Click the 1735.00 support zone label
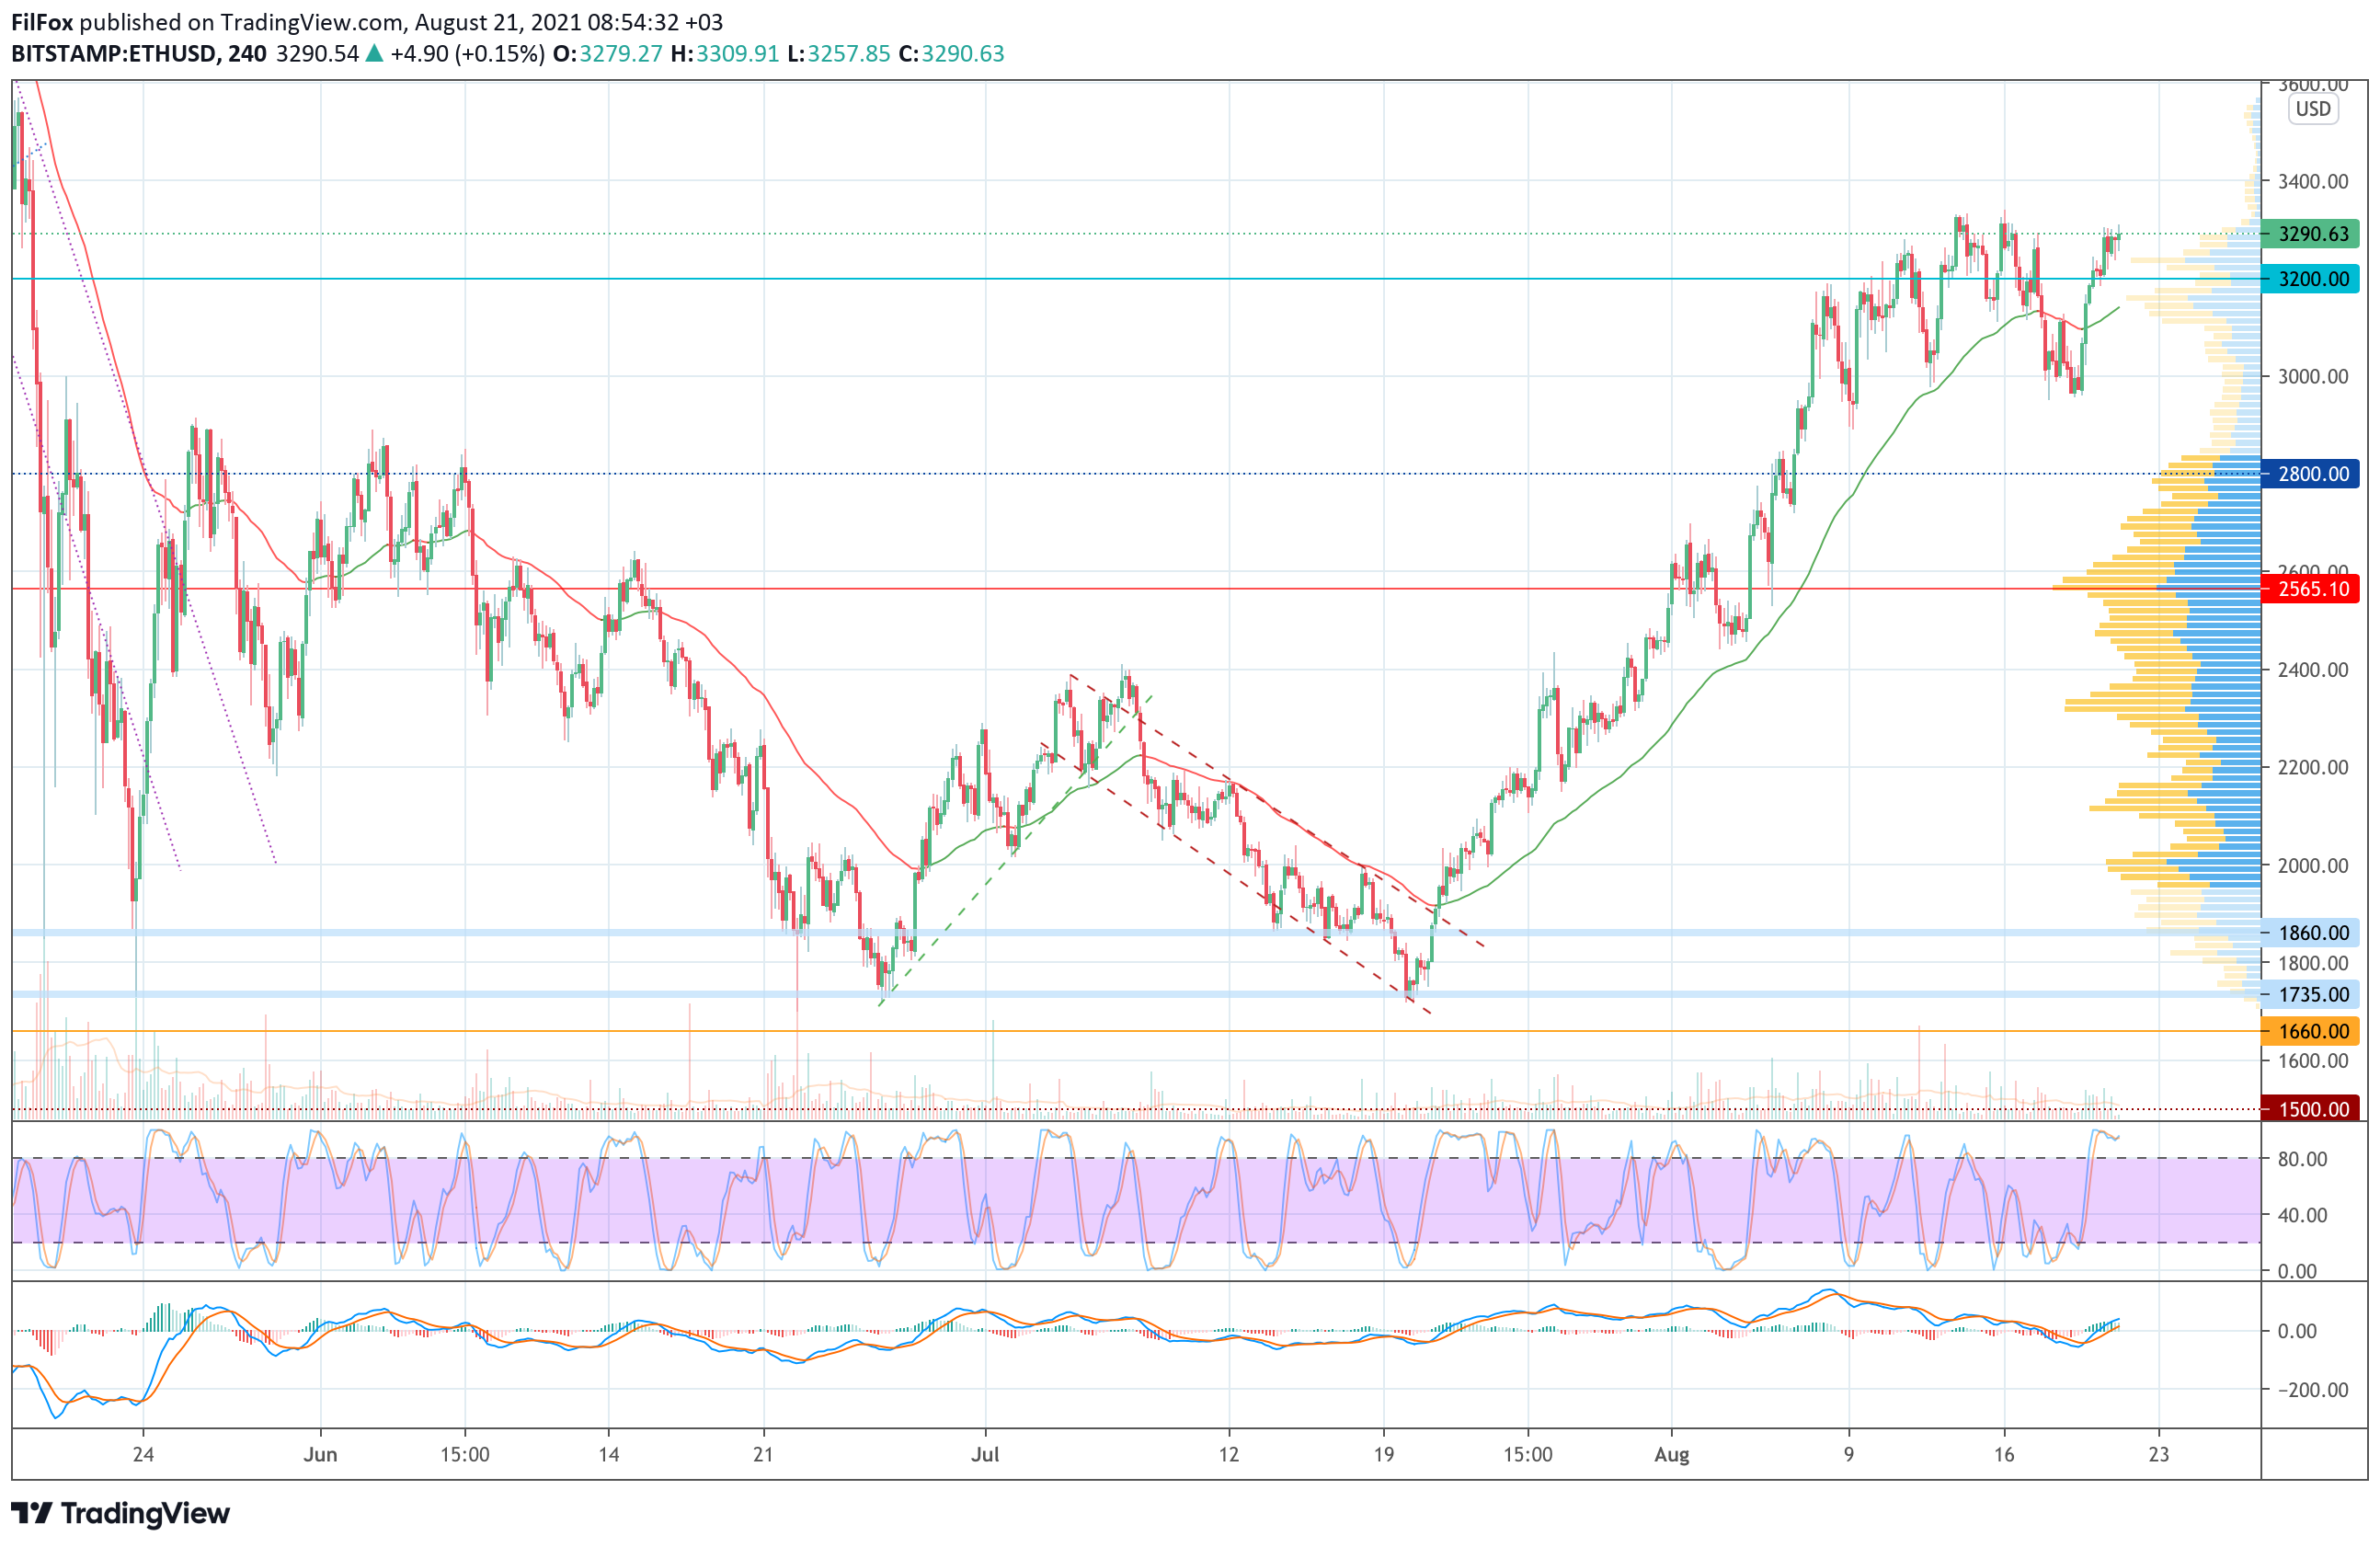This screenshot has height=1547, width=2380. pos(2311,994)
